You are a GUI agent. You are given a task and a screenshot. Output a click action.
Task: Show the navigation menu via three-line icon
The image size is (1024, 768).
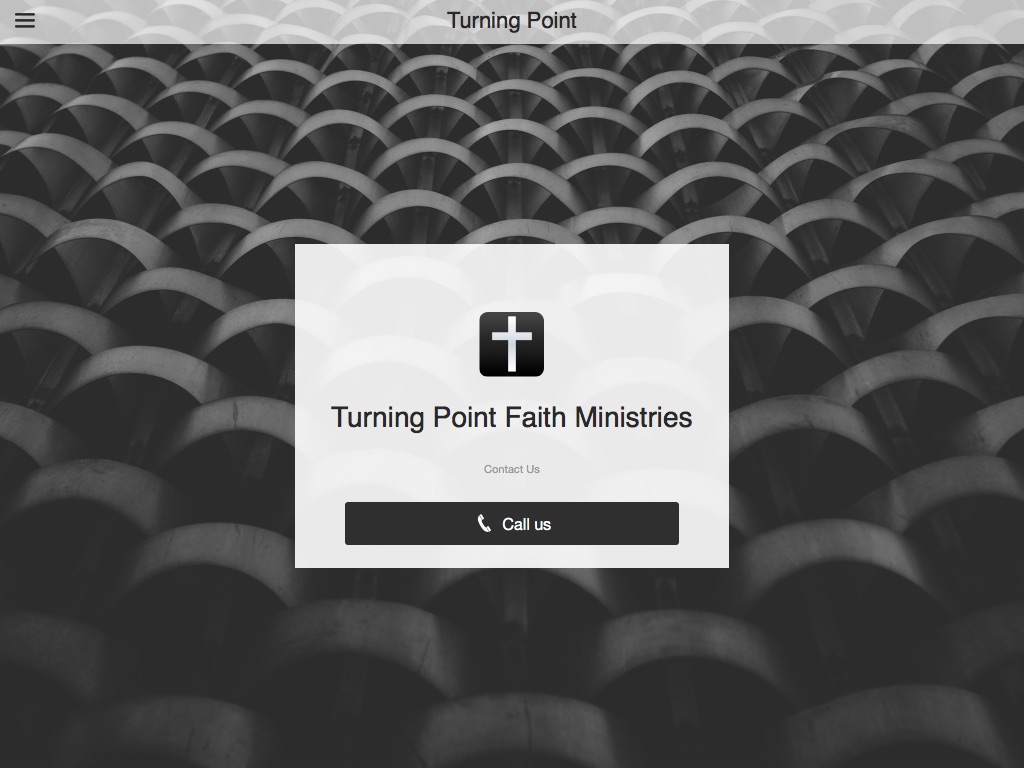coord(25,20)
